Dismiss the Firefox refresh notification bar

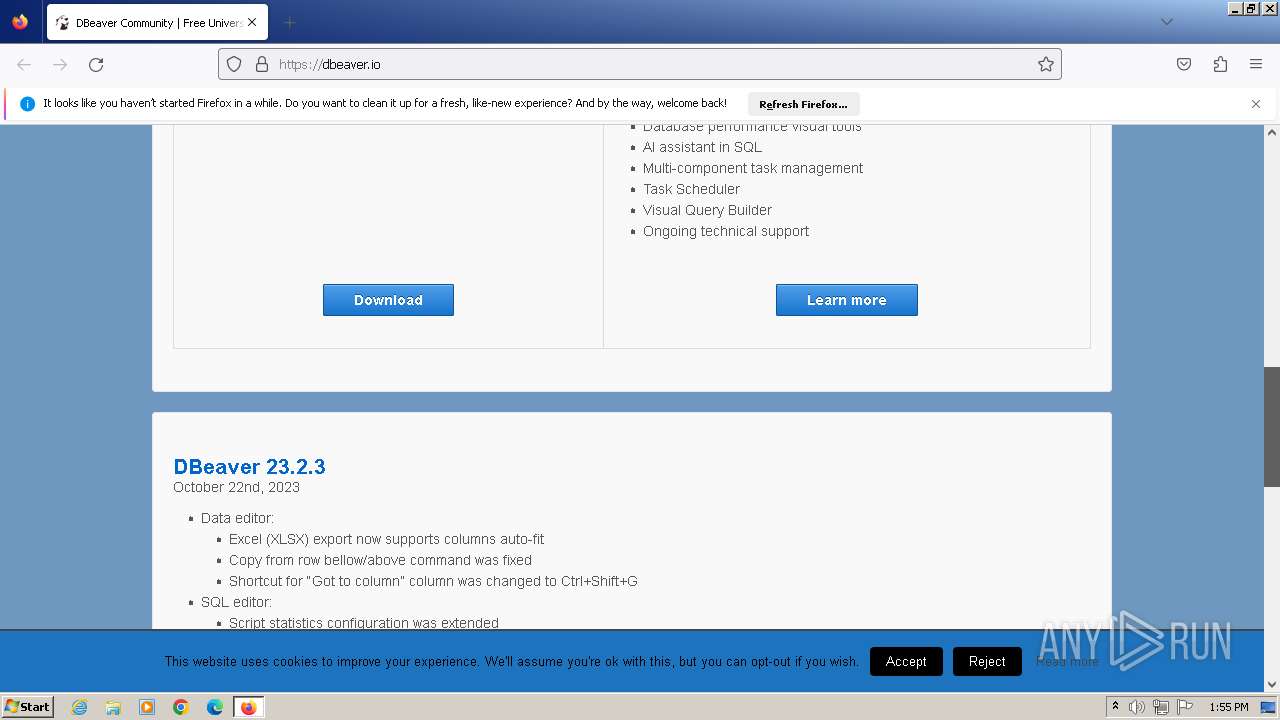tap(1256, 104)
